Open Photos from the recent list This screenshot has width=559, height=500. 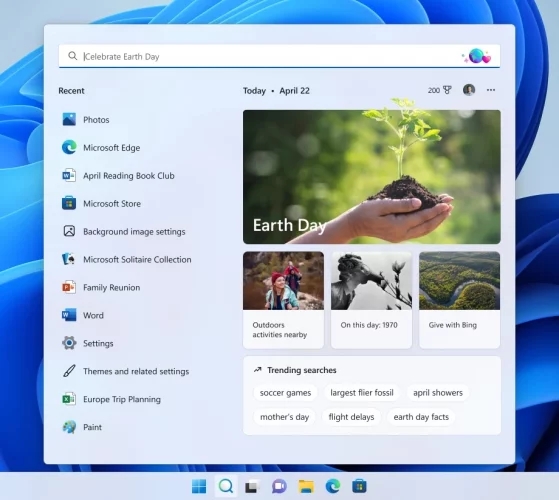[86, 120]
